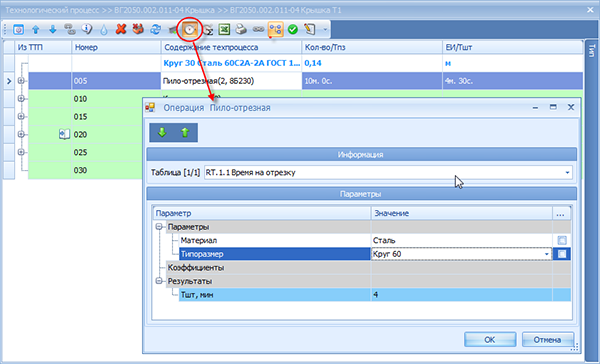600x364 pixels.
Task: Select operation number 025
Action: (x=80, y=152)
